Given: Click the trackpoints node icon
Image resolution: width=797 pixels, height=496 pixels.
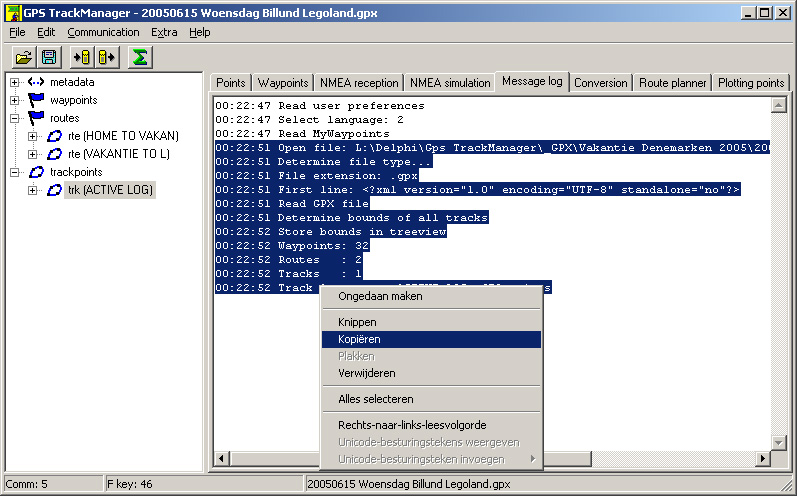Looking at the screenshot, I should pyautogui.click(x=36, y=172).
